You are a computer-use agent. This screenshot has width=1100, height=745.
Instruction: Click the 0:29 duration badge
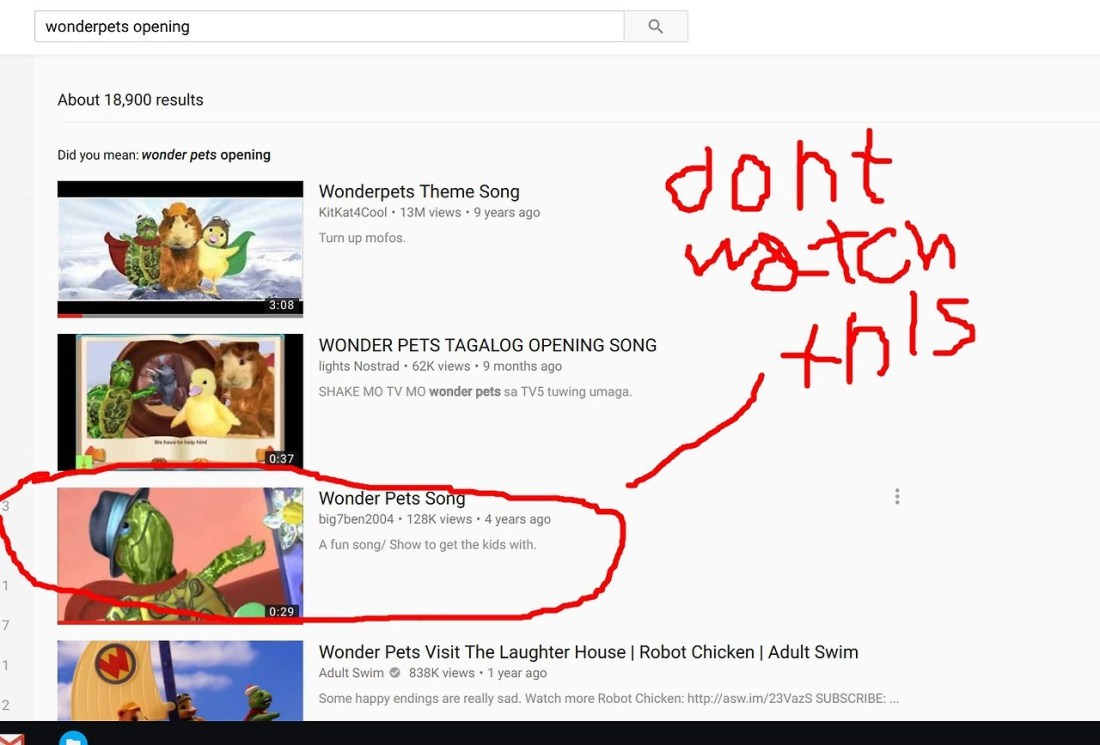tap(281, 612)
